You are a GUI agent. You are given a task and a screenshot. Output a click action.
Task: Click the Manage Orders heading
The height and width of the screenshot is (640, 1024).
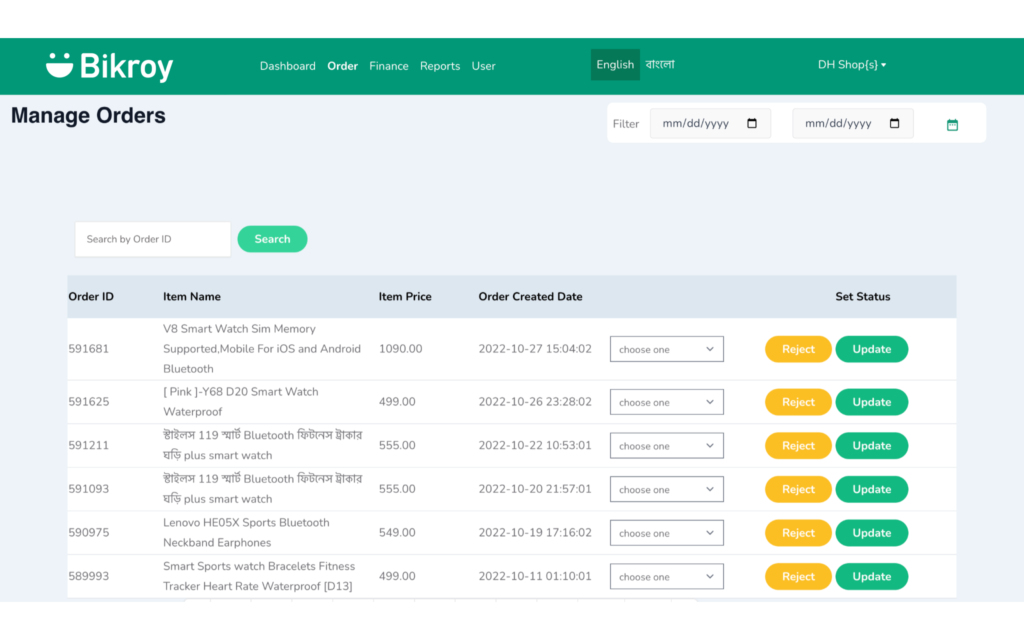click(x=88, y=116)
